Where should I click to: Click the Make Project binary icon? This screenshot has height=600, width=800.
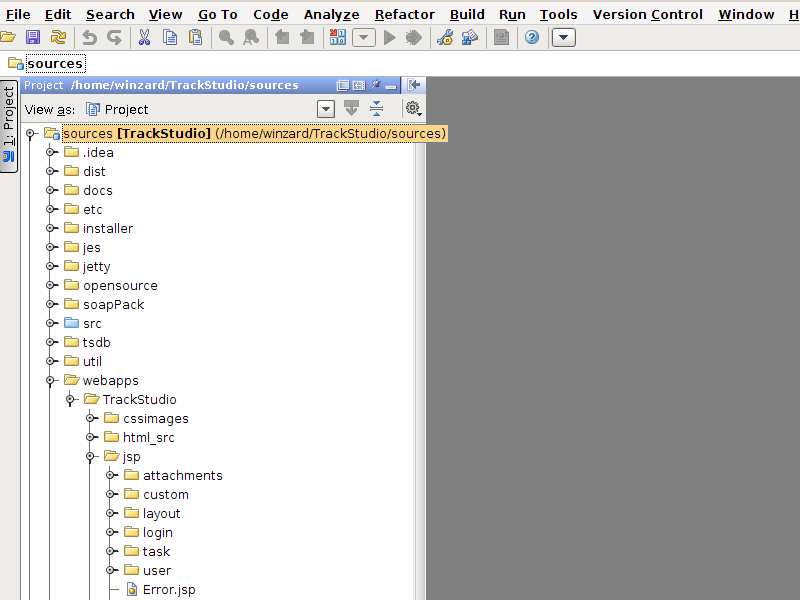(x=337, y=37)
